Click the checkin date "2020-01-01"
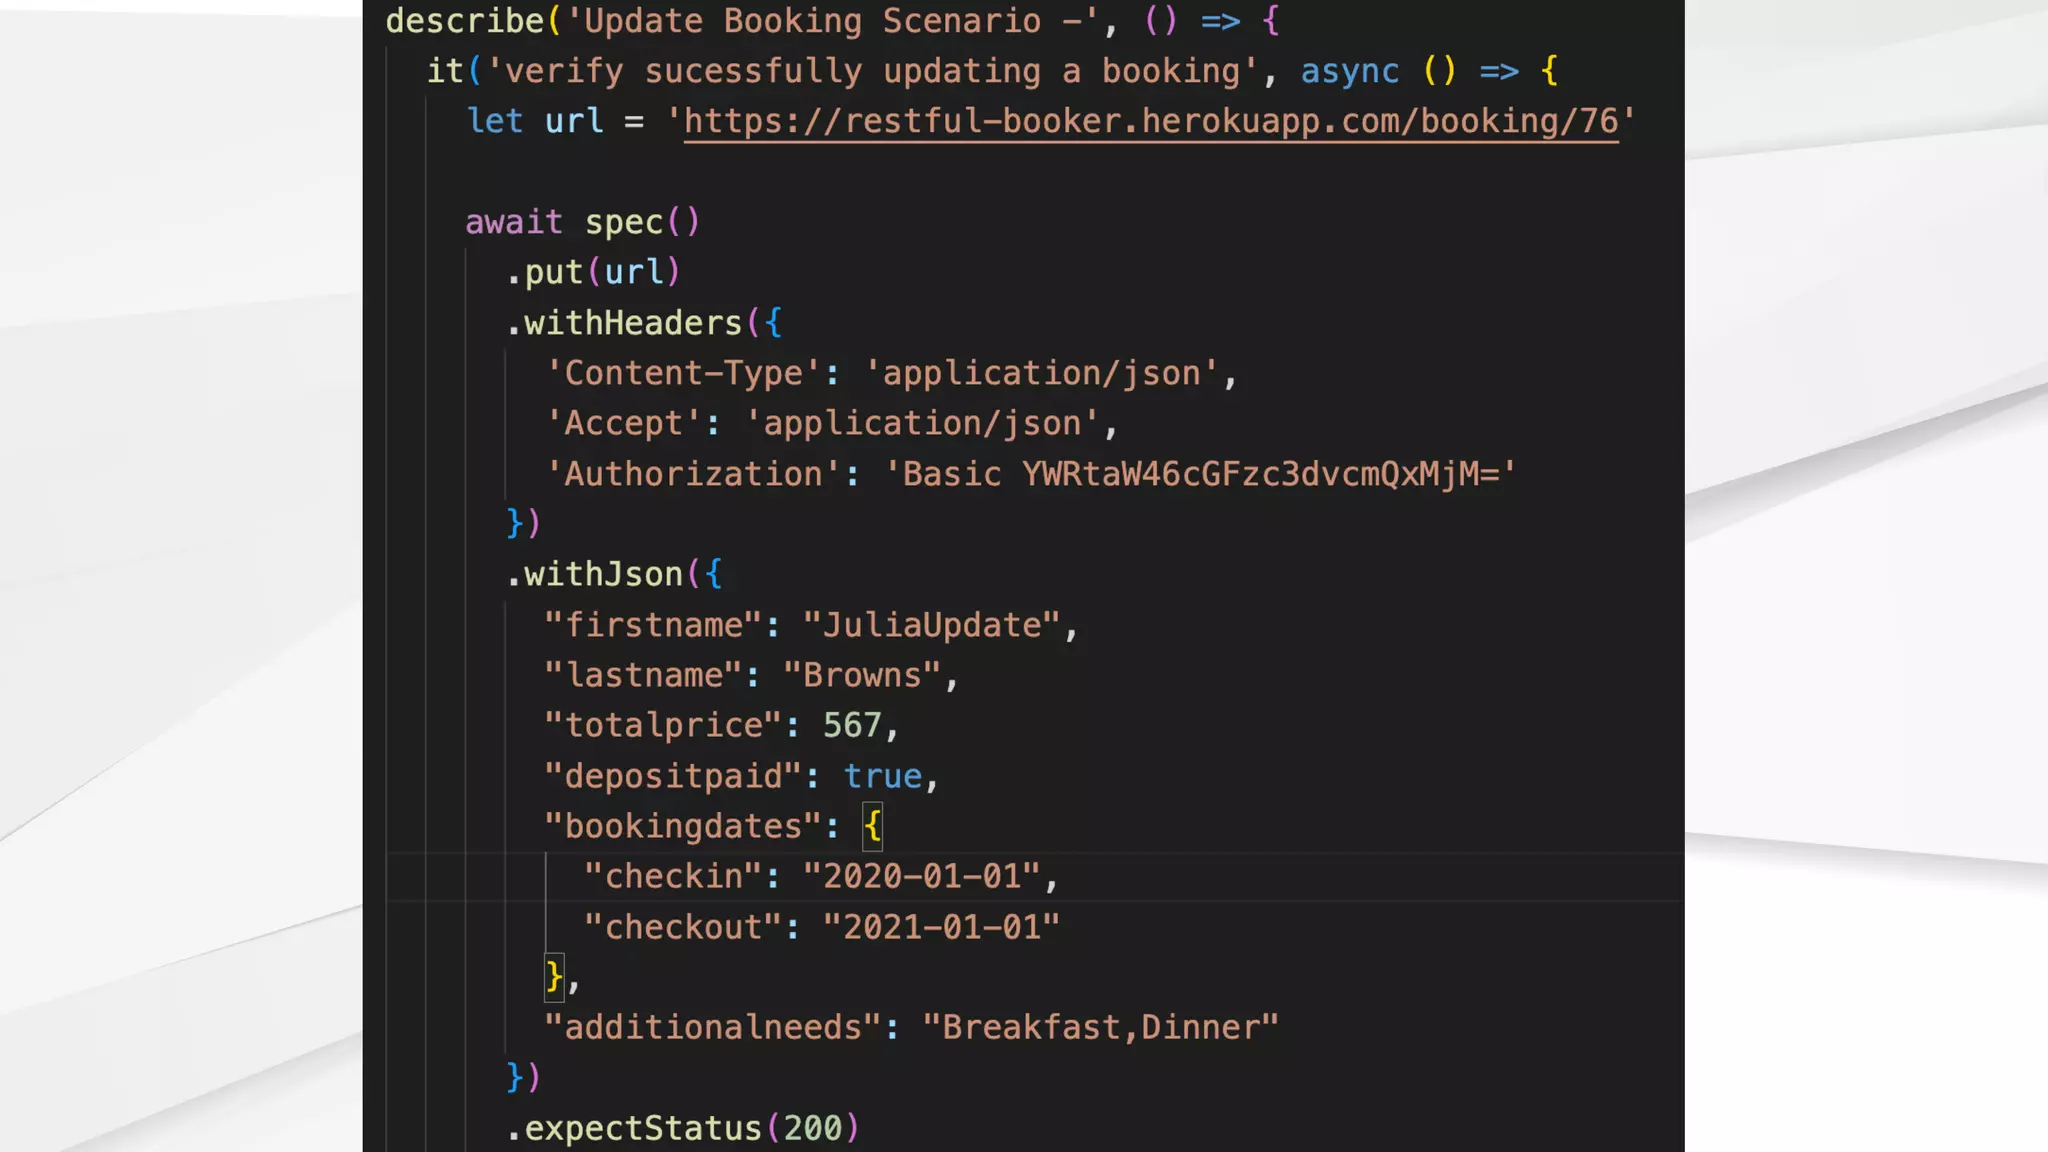Screen dimensions: 2048x1152 tap(921, 876)
